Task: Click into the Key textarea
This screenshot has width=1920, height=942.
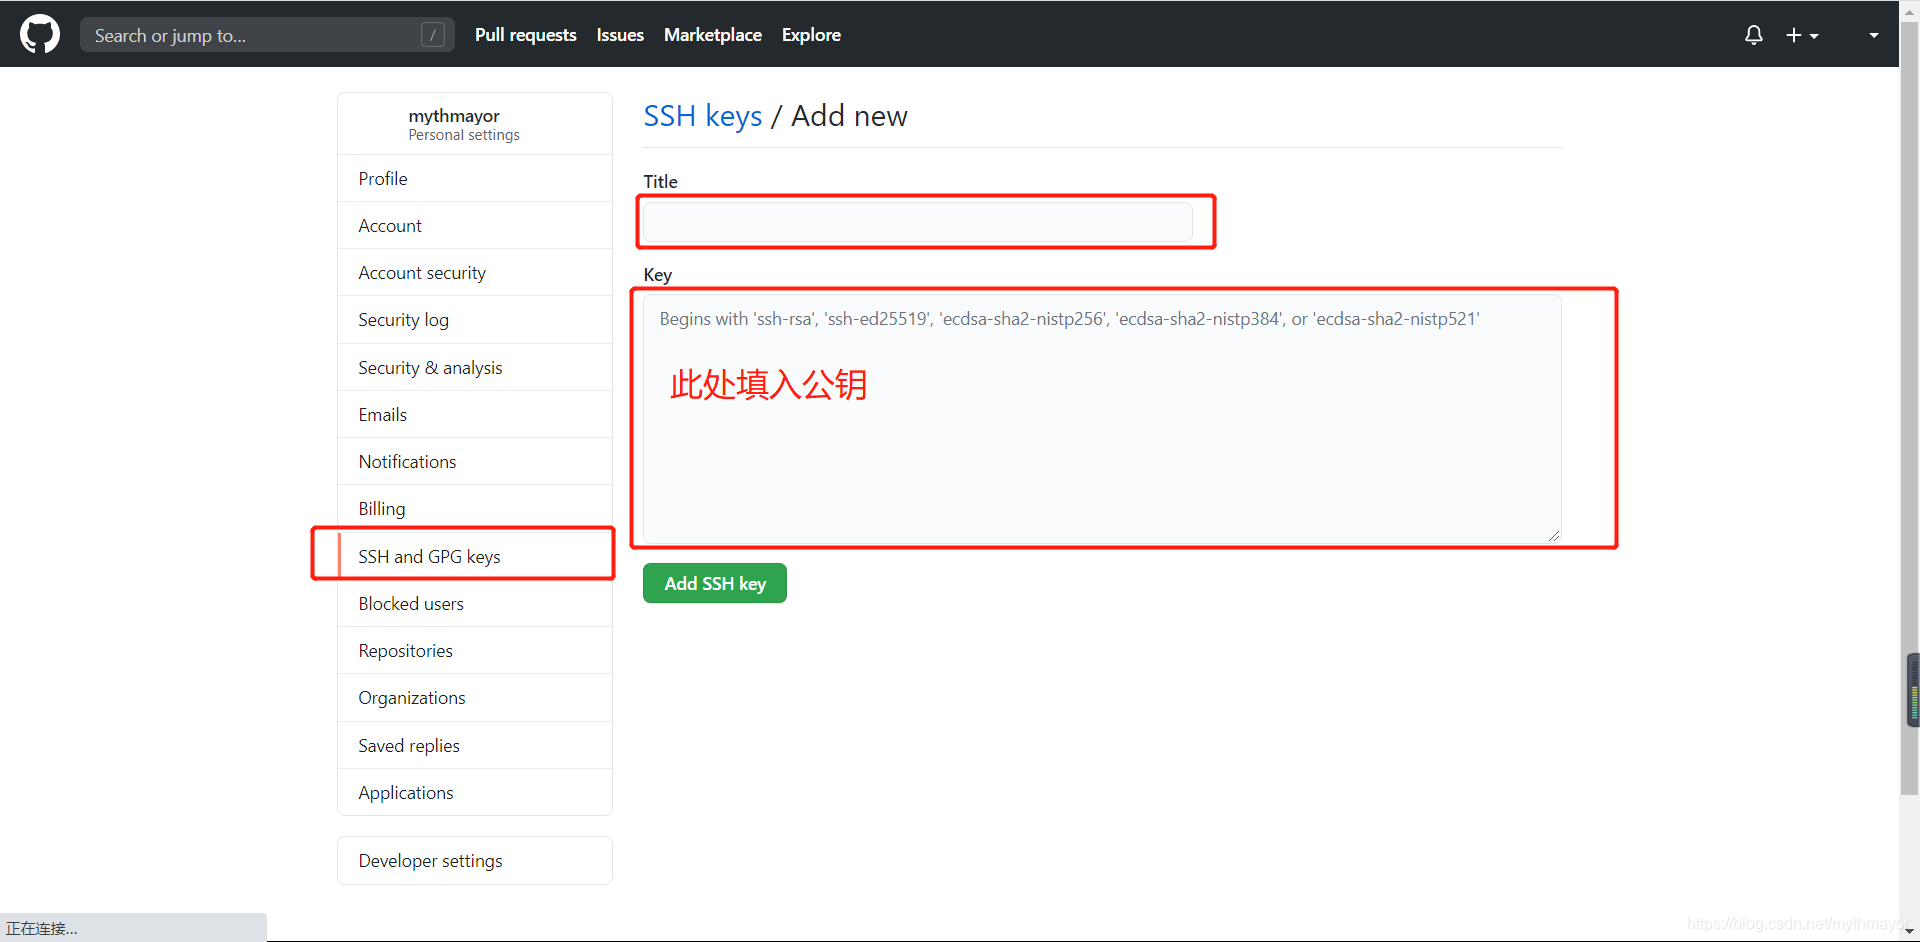Action: [x=1102, y=419]
